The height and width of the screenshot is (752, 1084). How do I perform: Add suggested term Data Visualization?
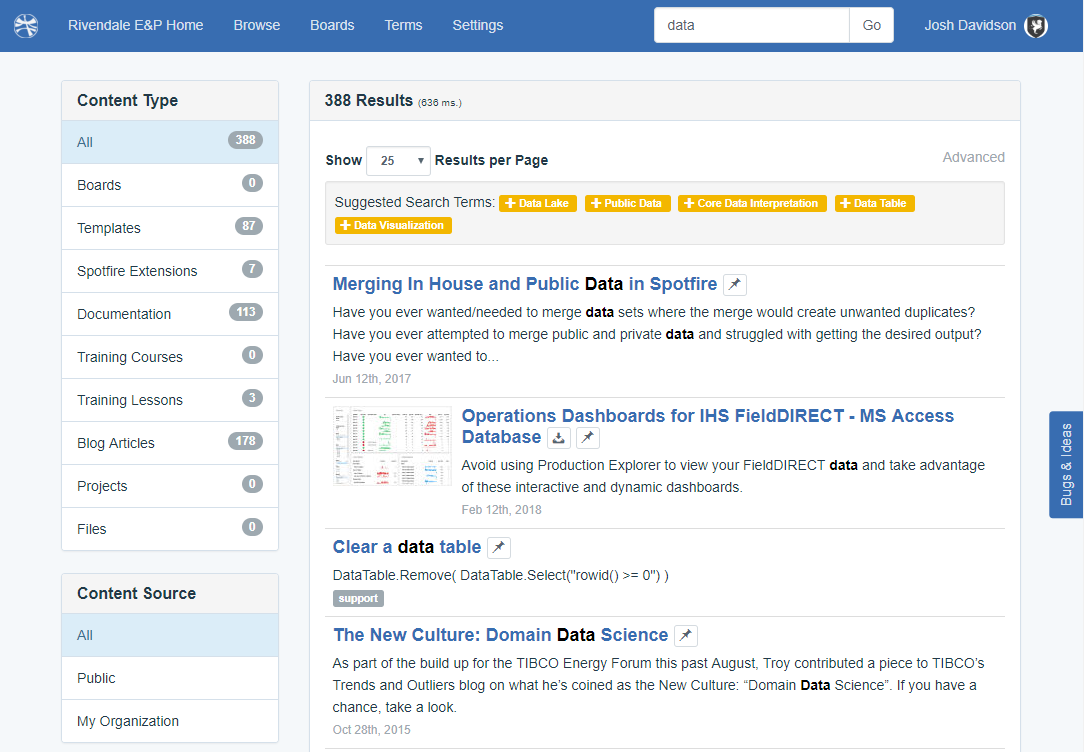click(x=393, y=225)
